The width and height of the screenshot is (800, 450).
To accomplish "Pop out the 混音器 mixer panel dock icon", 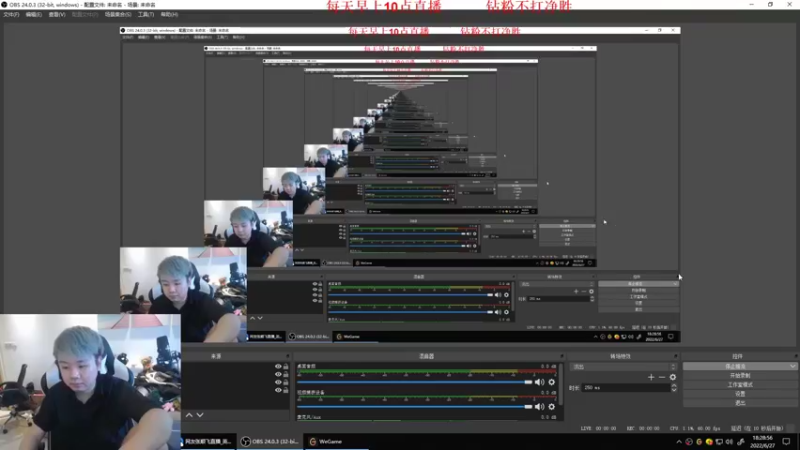I will 562,356.
